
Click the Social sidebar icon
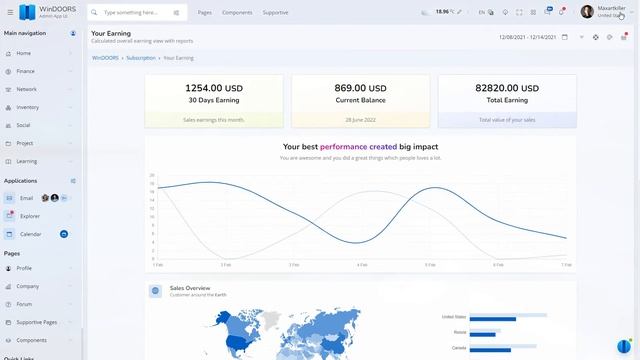point(8,125)
